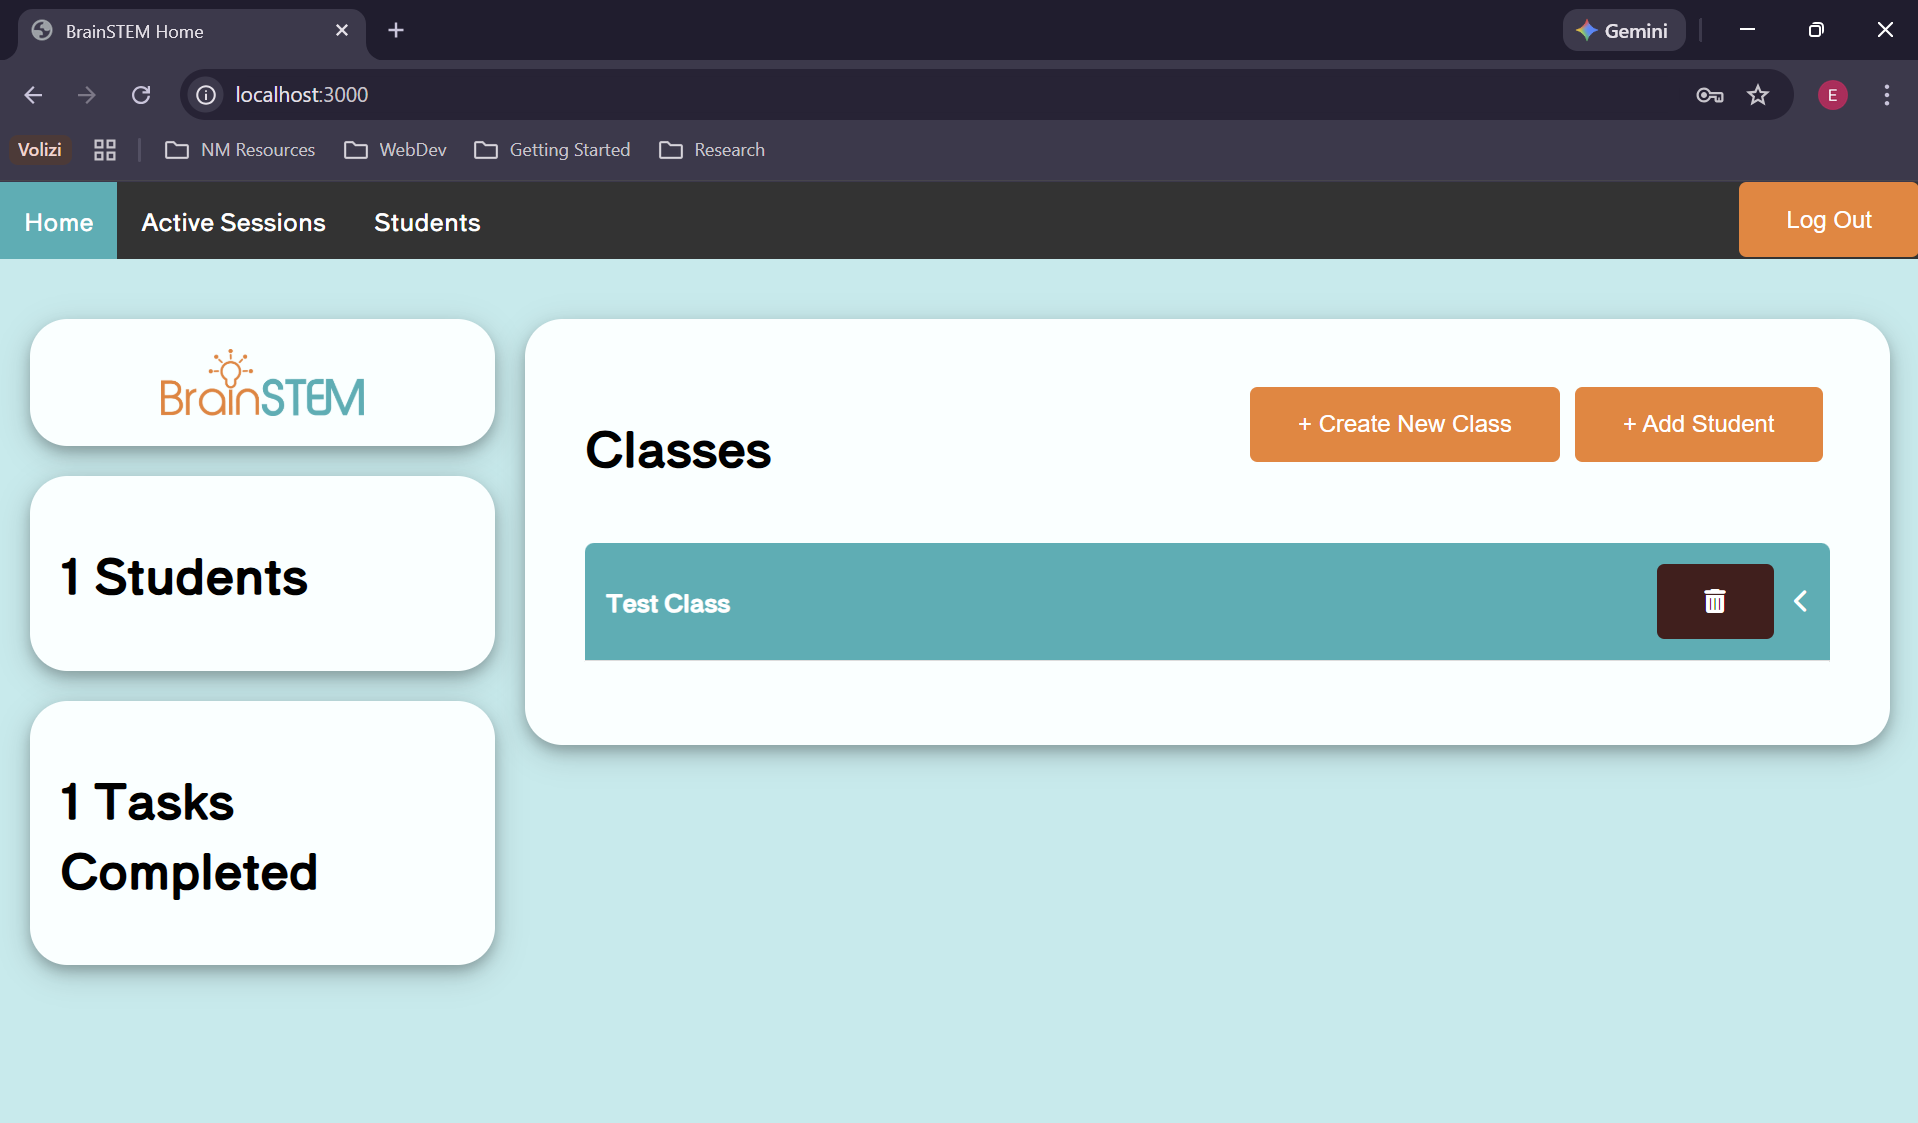Switch to the Active Sessions tab
This screenshot has height=1123, width=1918.
233,222
